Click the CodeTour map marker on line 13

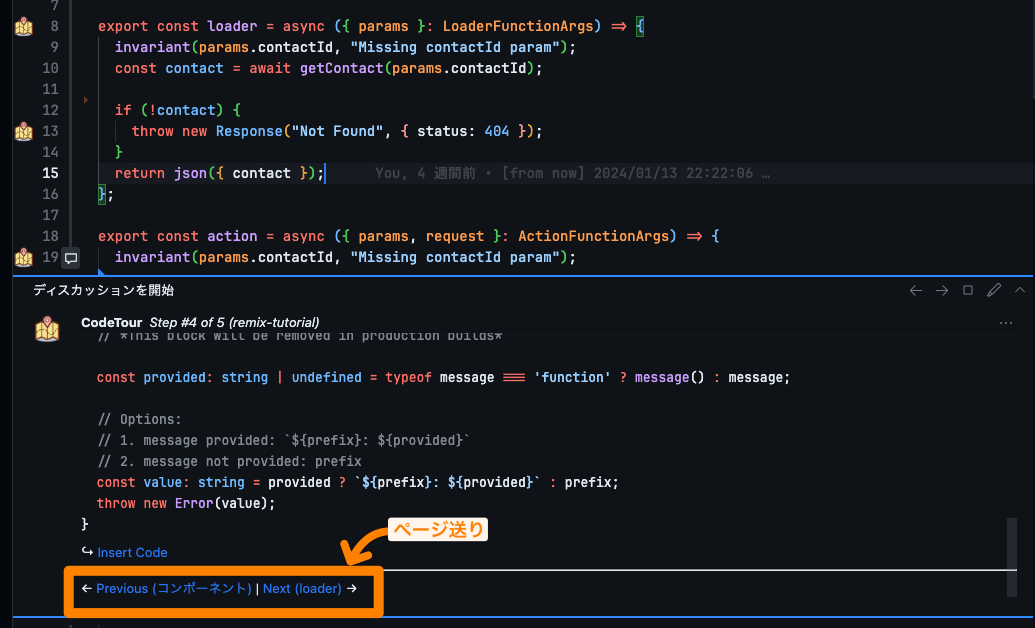point(24,131)
